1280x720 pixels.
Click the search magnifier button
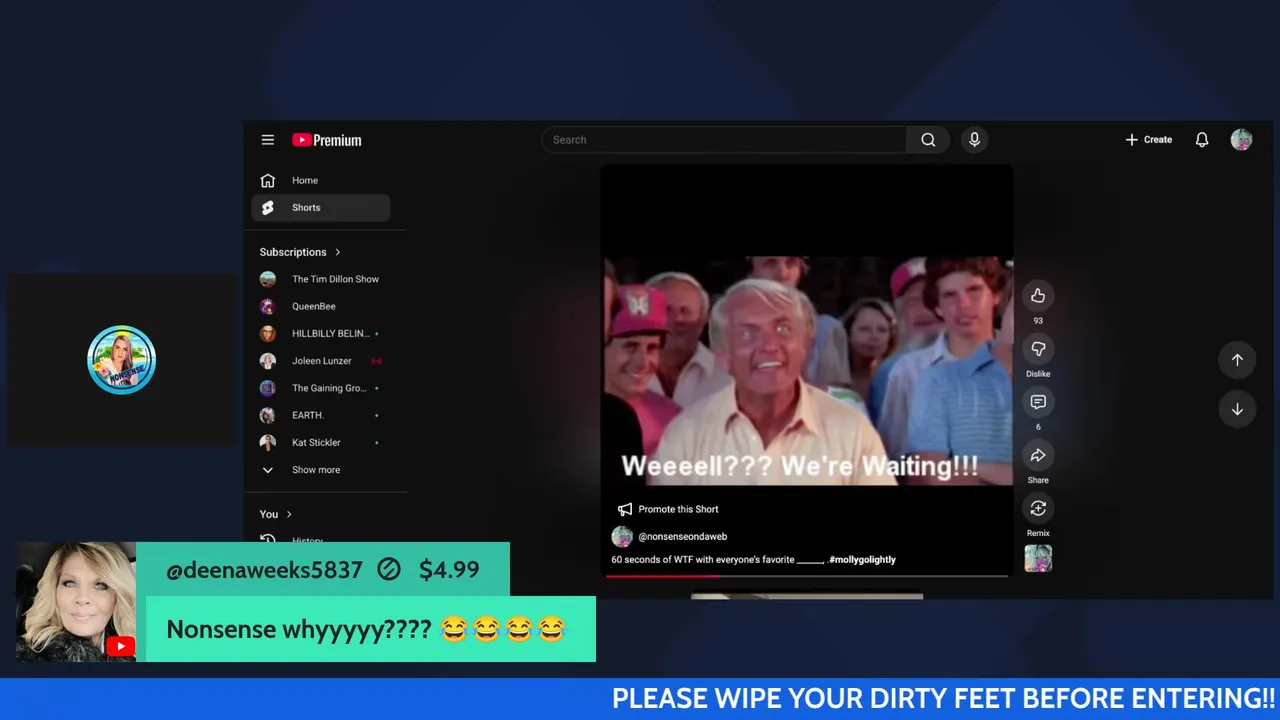click(928, 140)
